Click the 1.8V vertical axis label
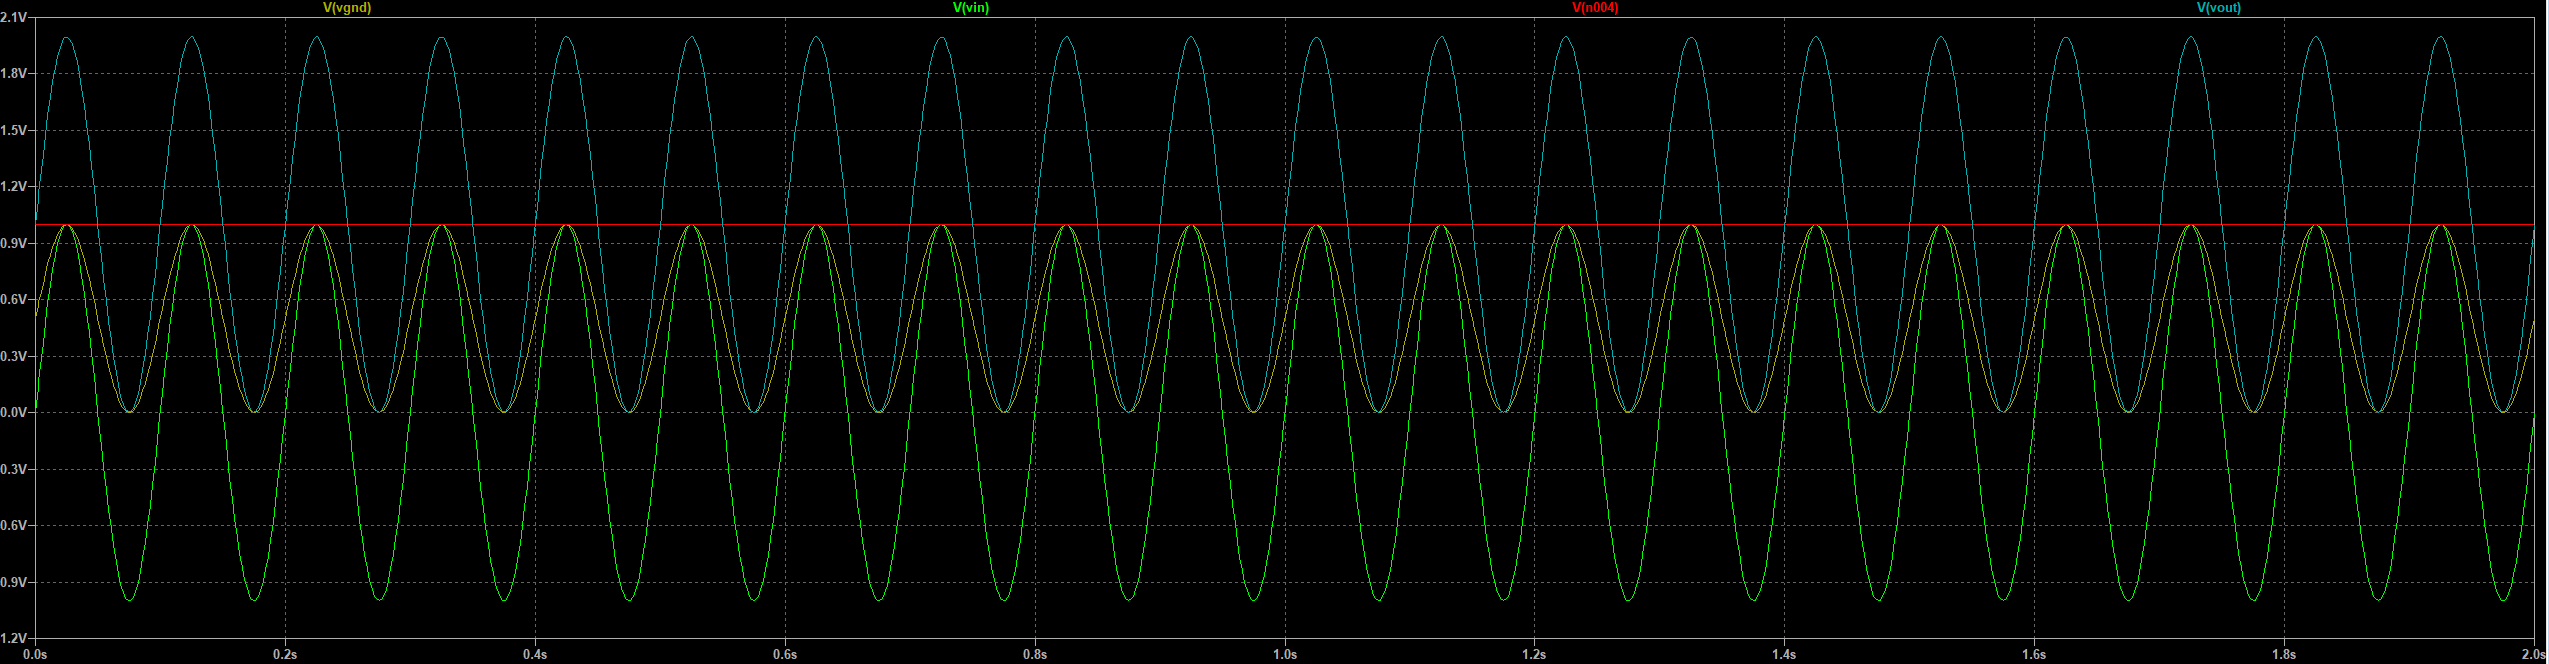The width and height of the screenshot is (2549, 664). point(14,74)
